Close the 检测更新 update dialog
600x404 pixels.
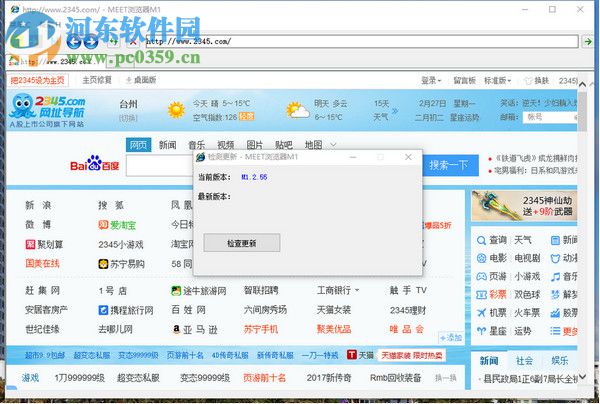[408, 157]
